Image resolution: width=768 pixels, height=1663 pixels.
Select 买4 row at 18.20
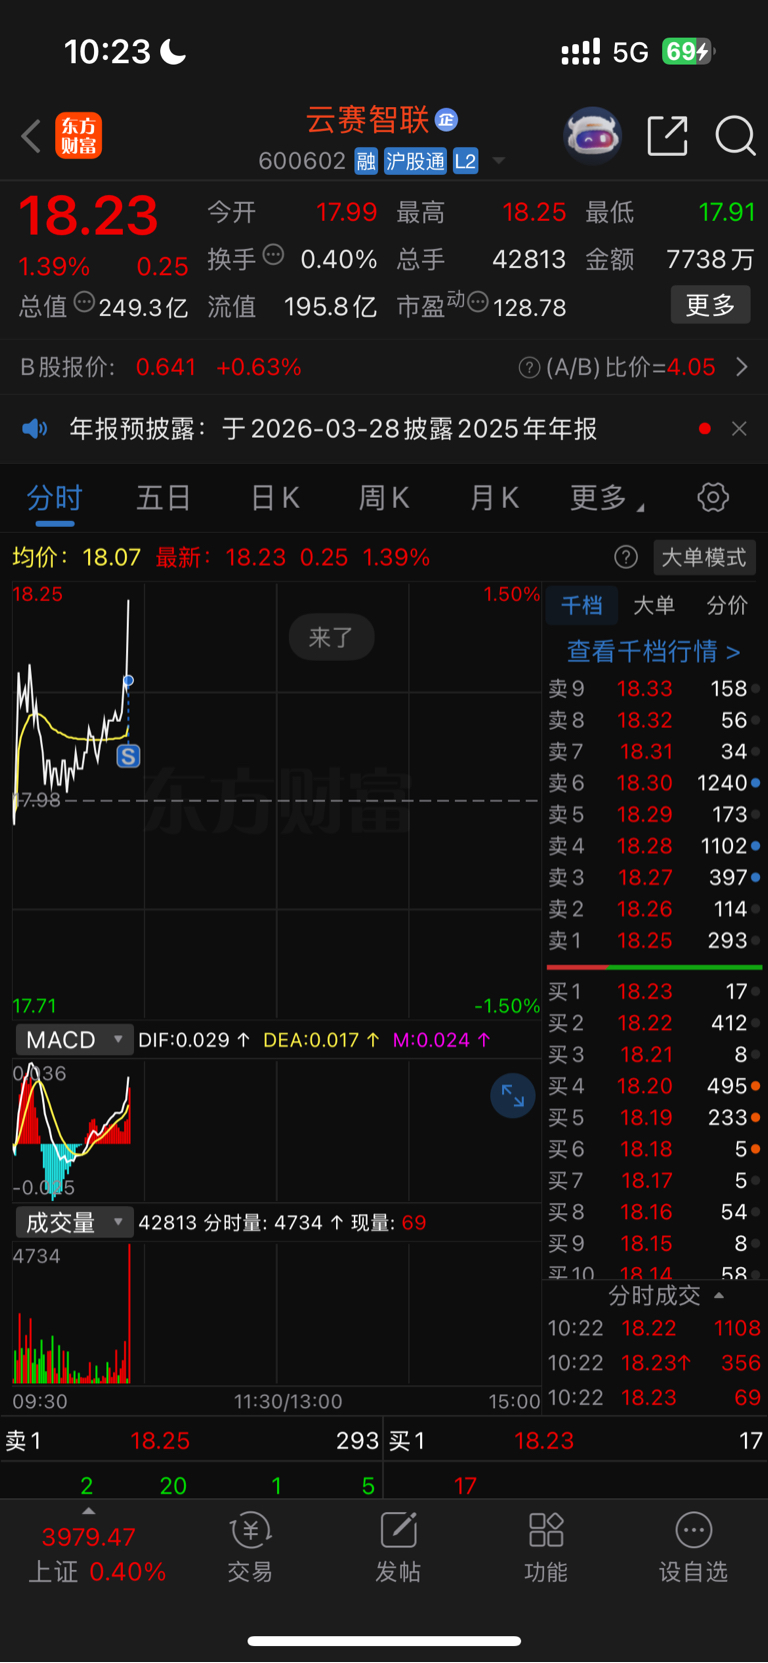(654, 1086)
